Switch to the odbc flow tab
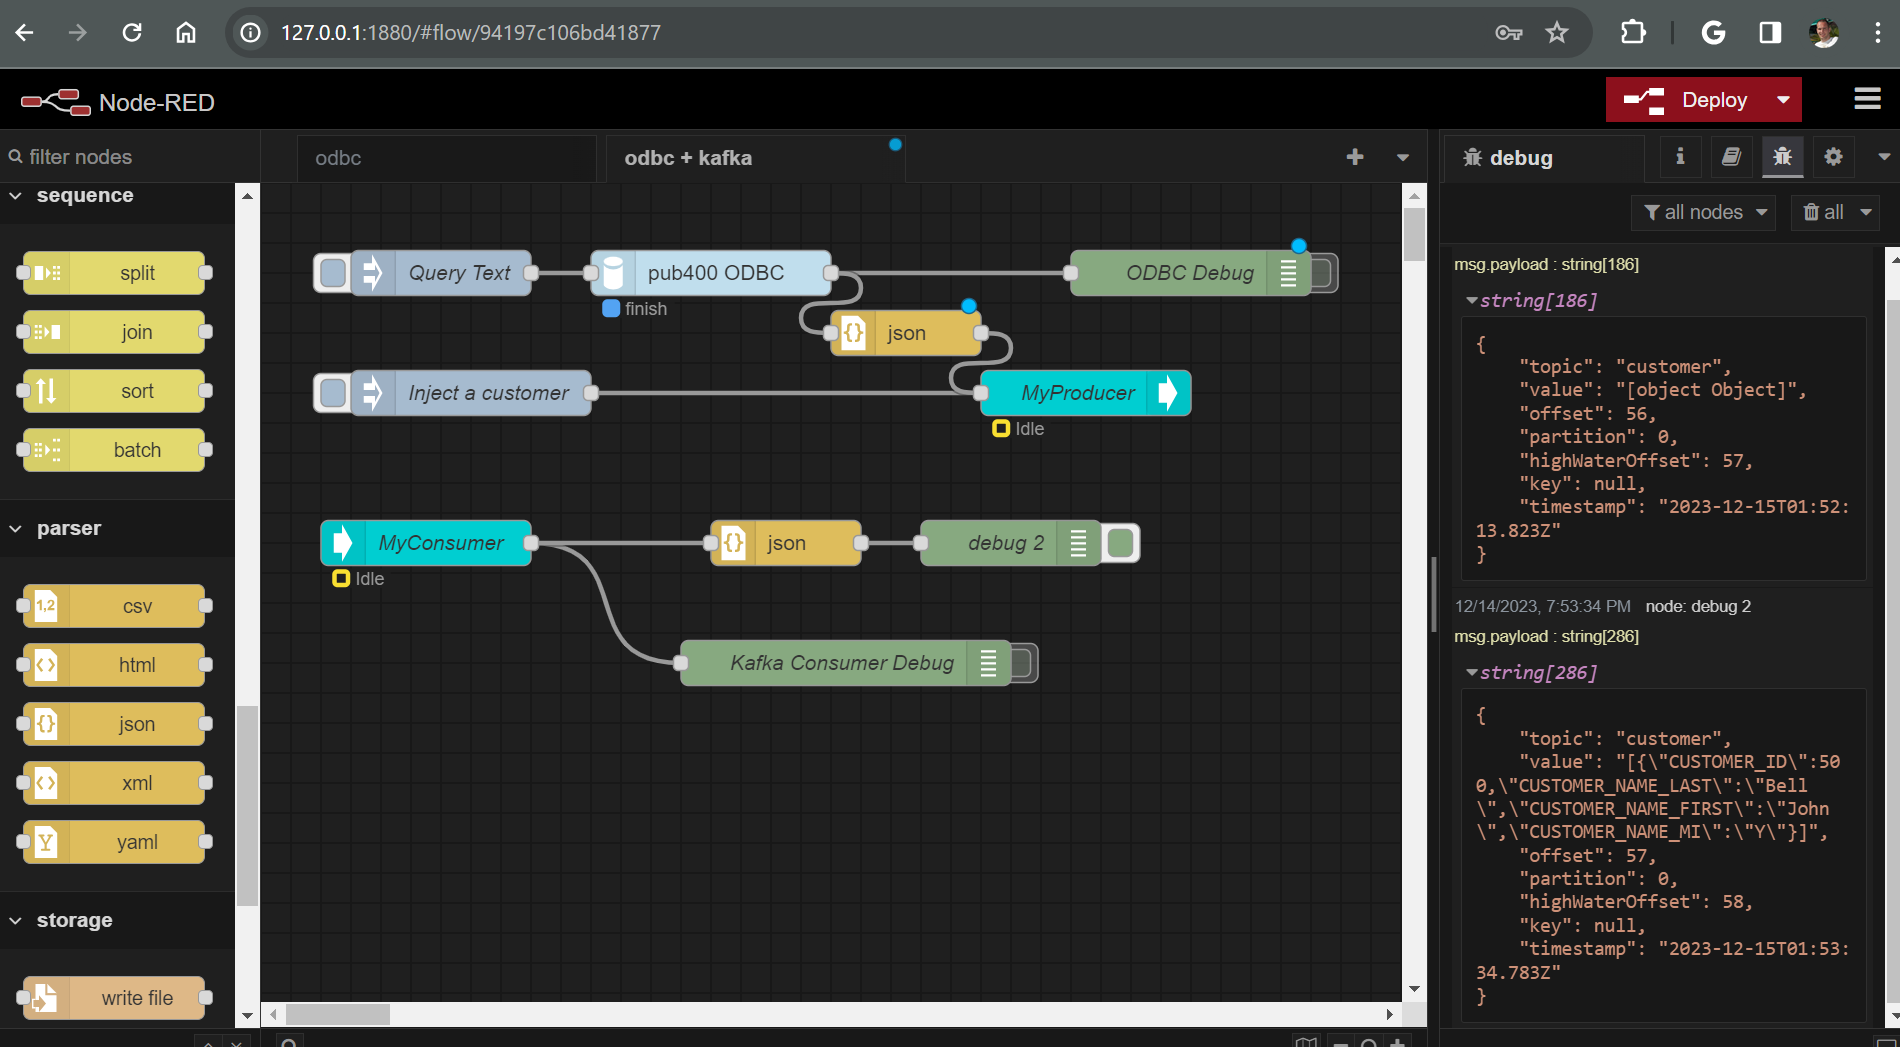 pos(447,158)
